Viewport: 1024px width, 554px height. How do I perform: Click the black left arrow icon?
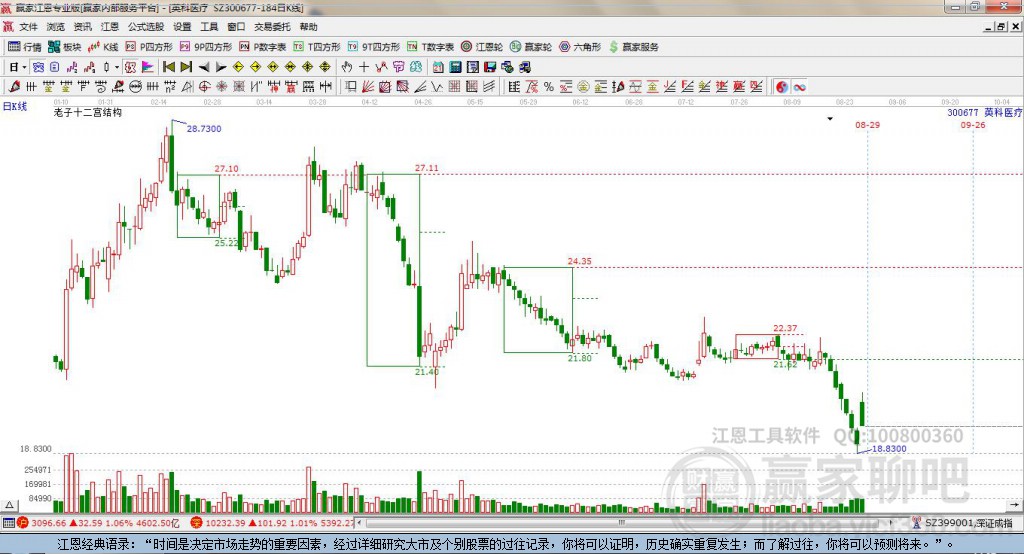pos(204,67)
